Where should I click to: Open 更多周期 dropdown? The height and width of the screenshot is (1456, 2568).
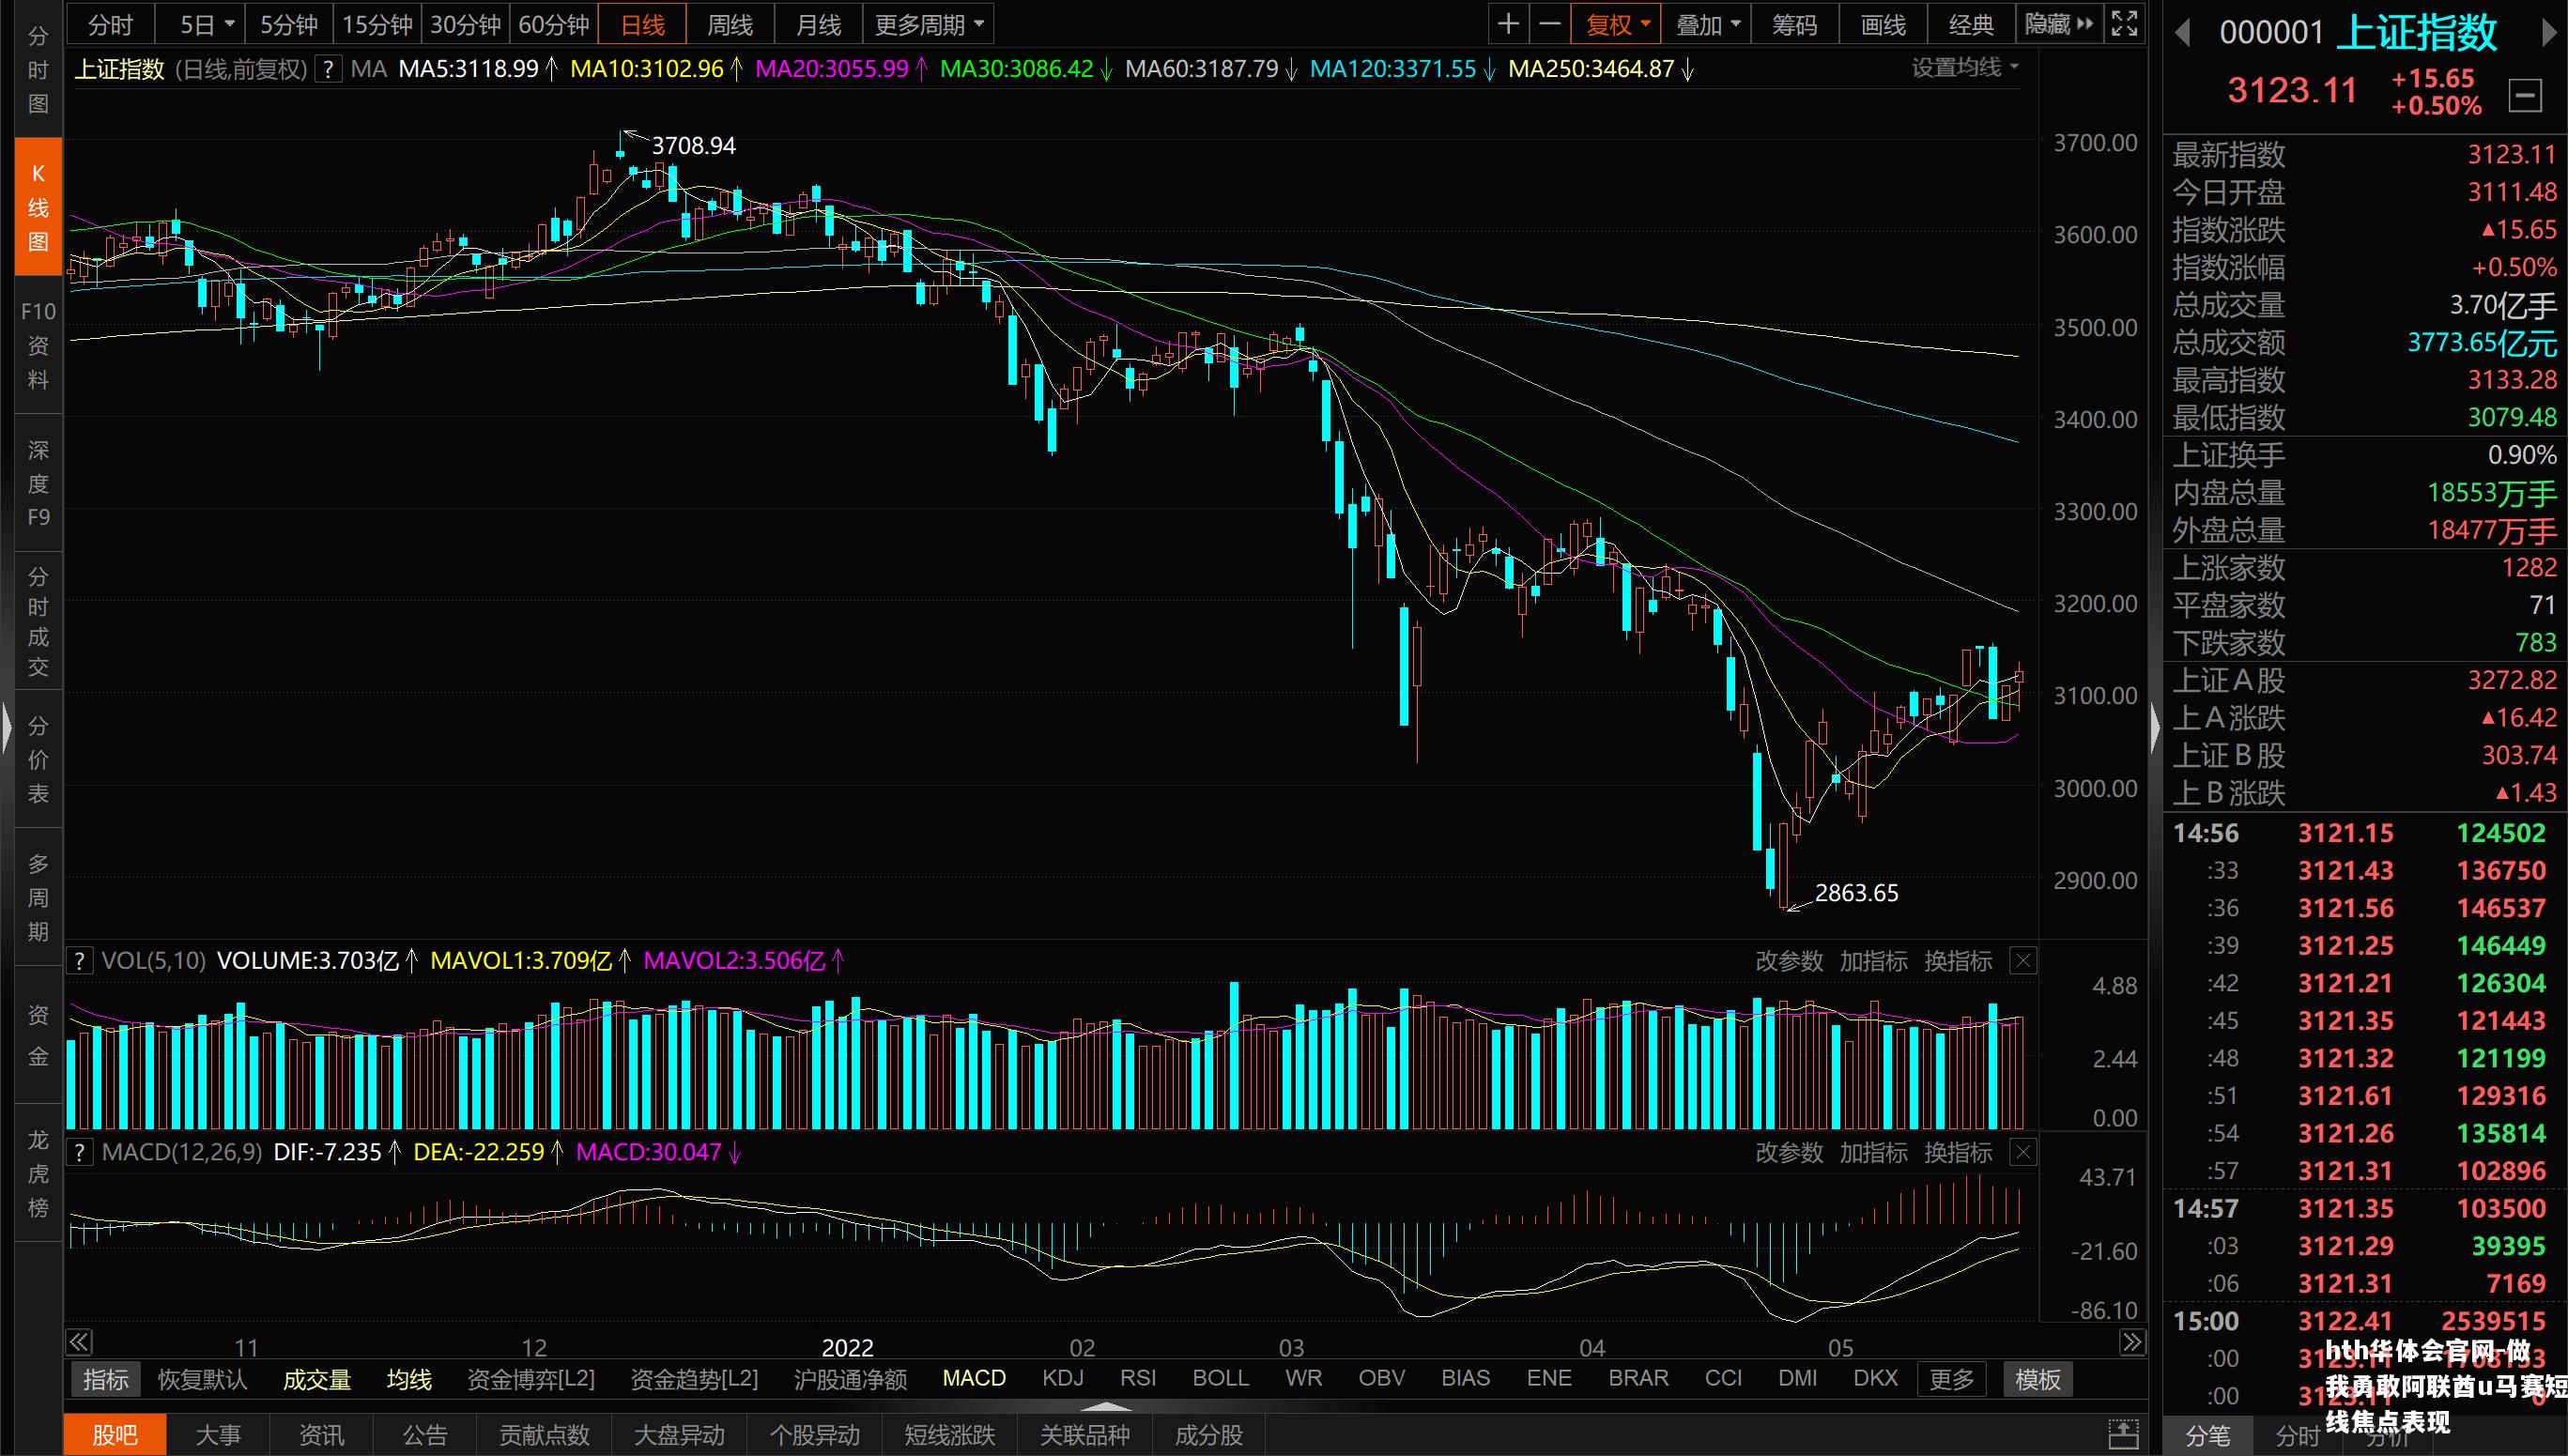point(929,24)
